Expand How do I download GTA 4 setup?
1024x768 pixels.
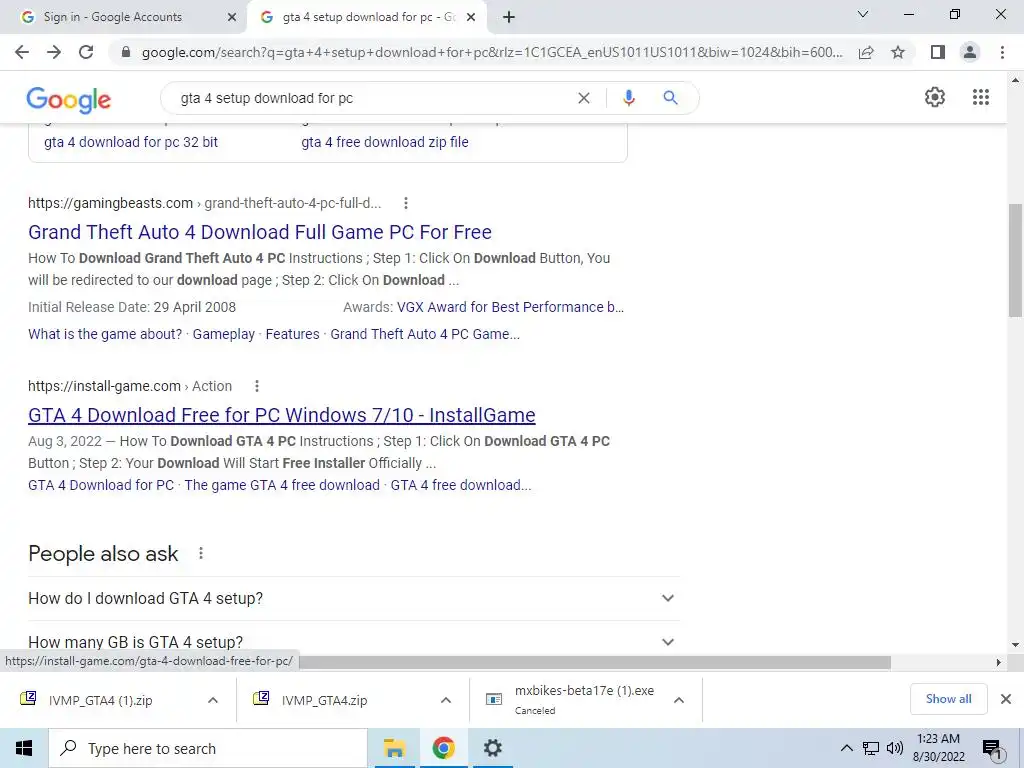click(354, 598)
